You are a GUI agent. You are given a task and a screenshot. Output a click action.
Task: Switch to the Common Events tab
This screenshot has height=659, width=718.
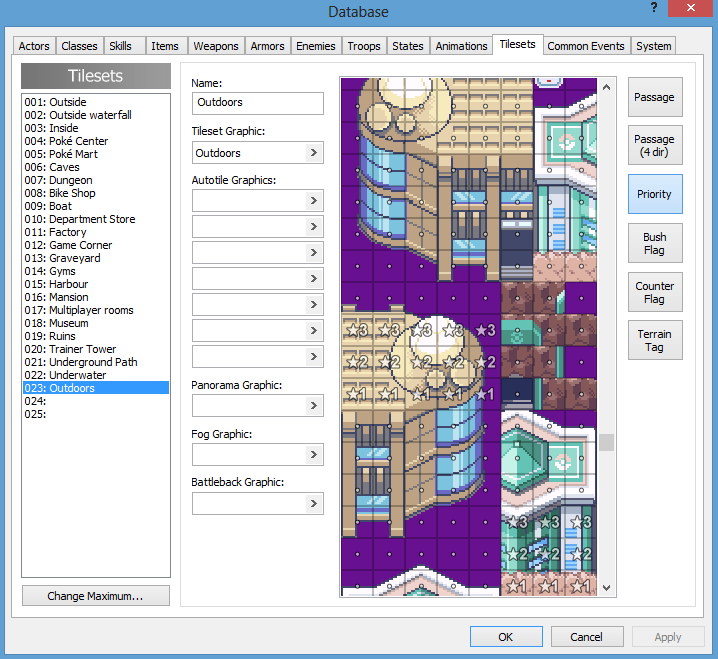pos(586,46)
